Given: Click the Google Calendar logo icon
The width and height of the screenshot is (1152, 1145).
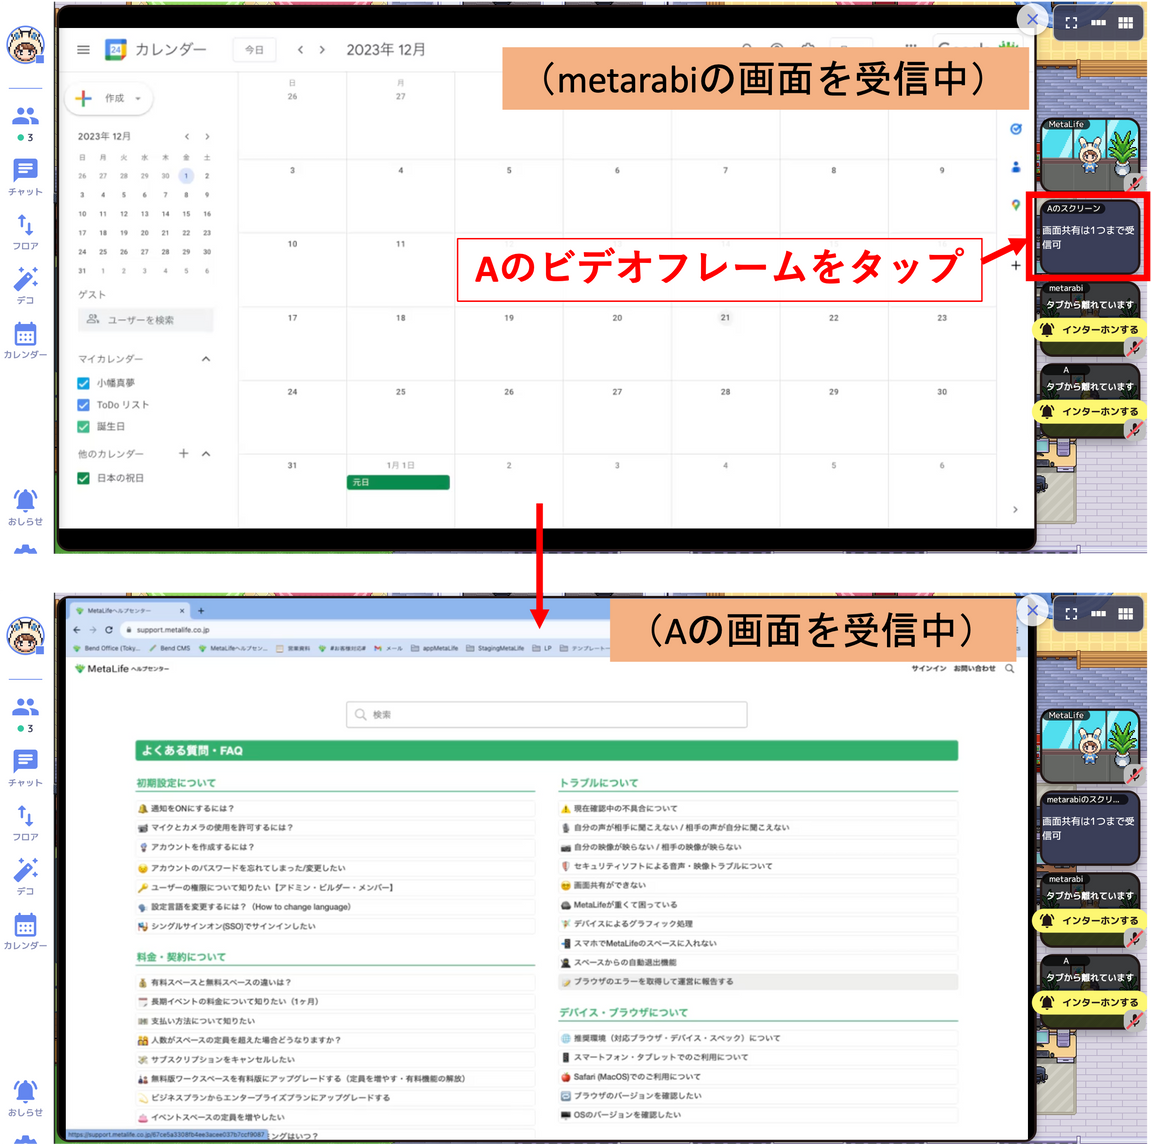Looking at the screenshot, I should point(115,49).
